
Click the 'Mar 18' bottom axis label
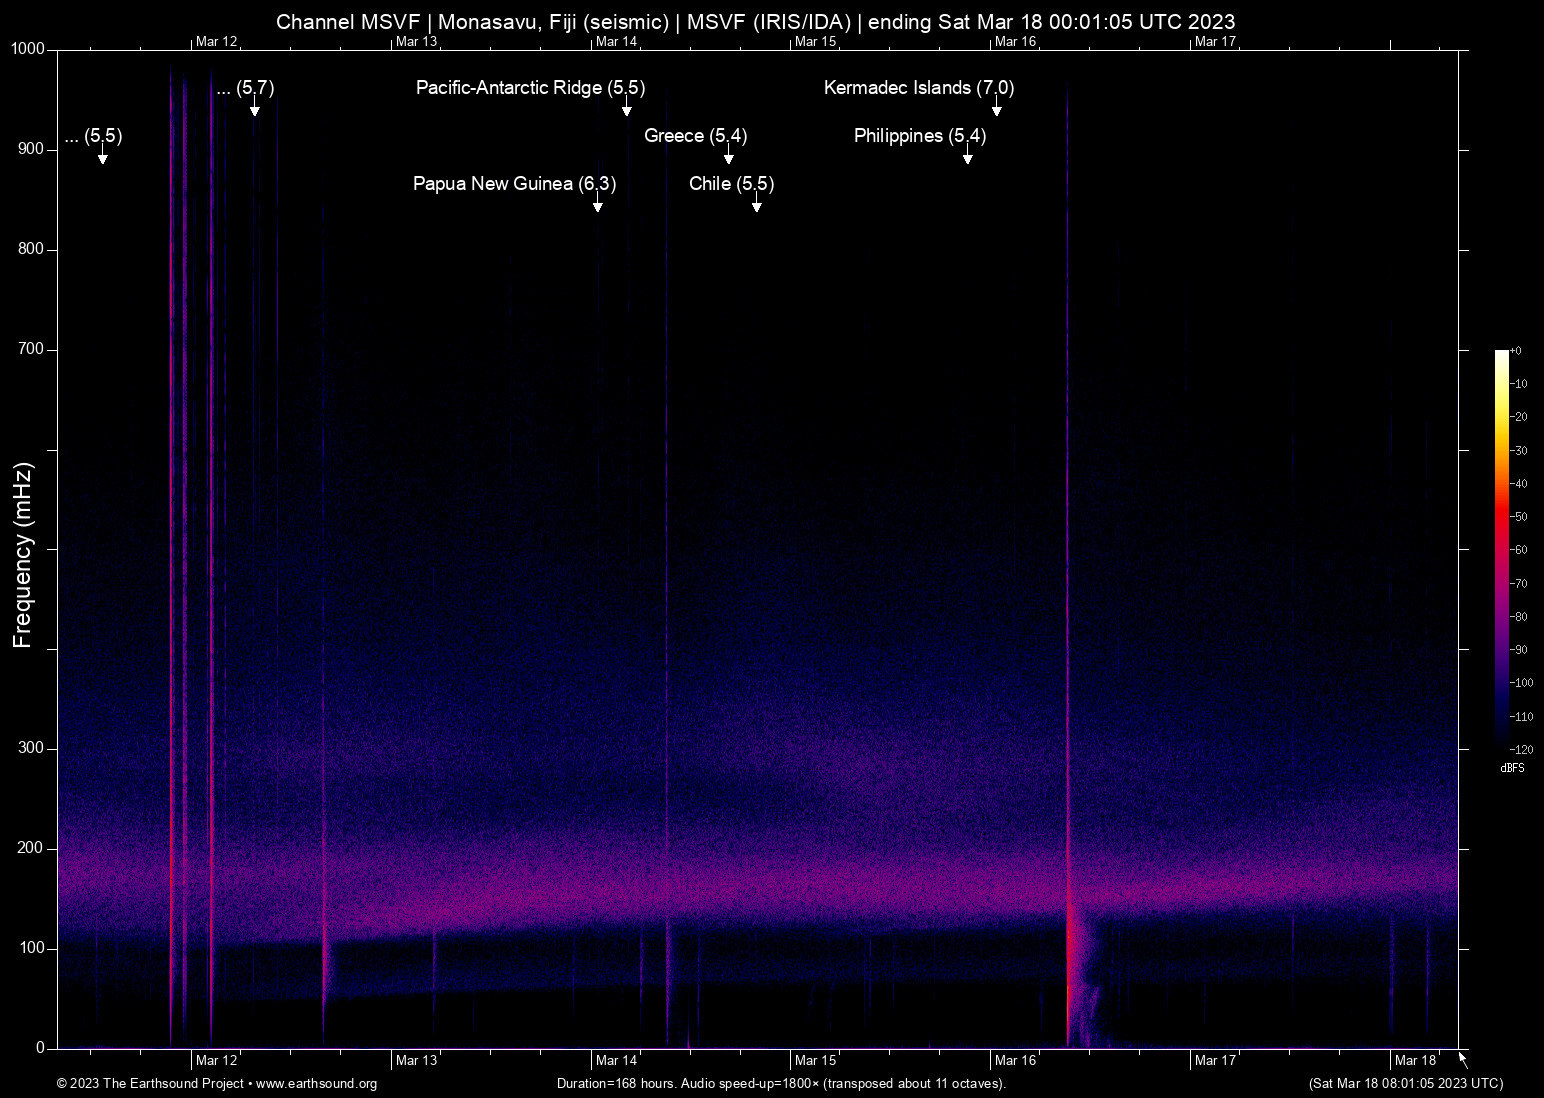[x=1415, y=1061]
